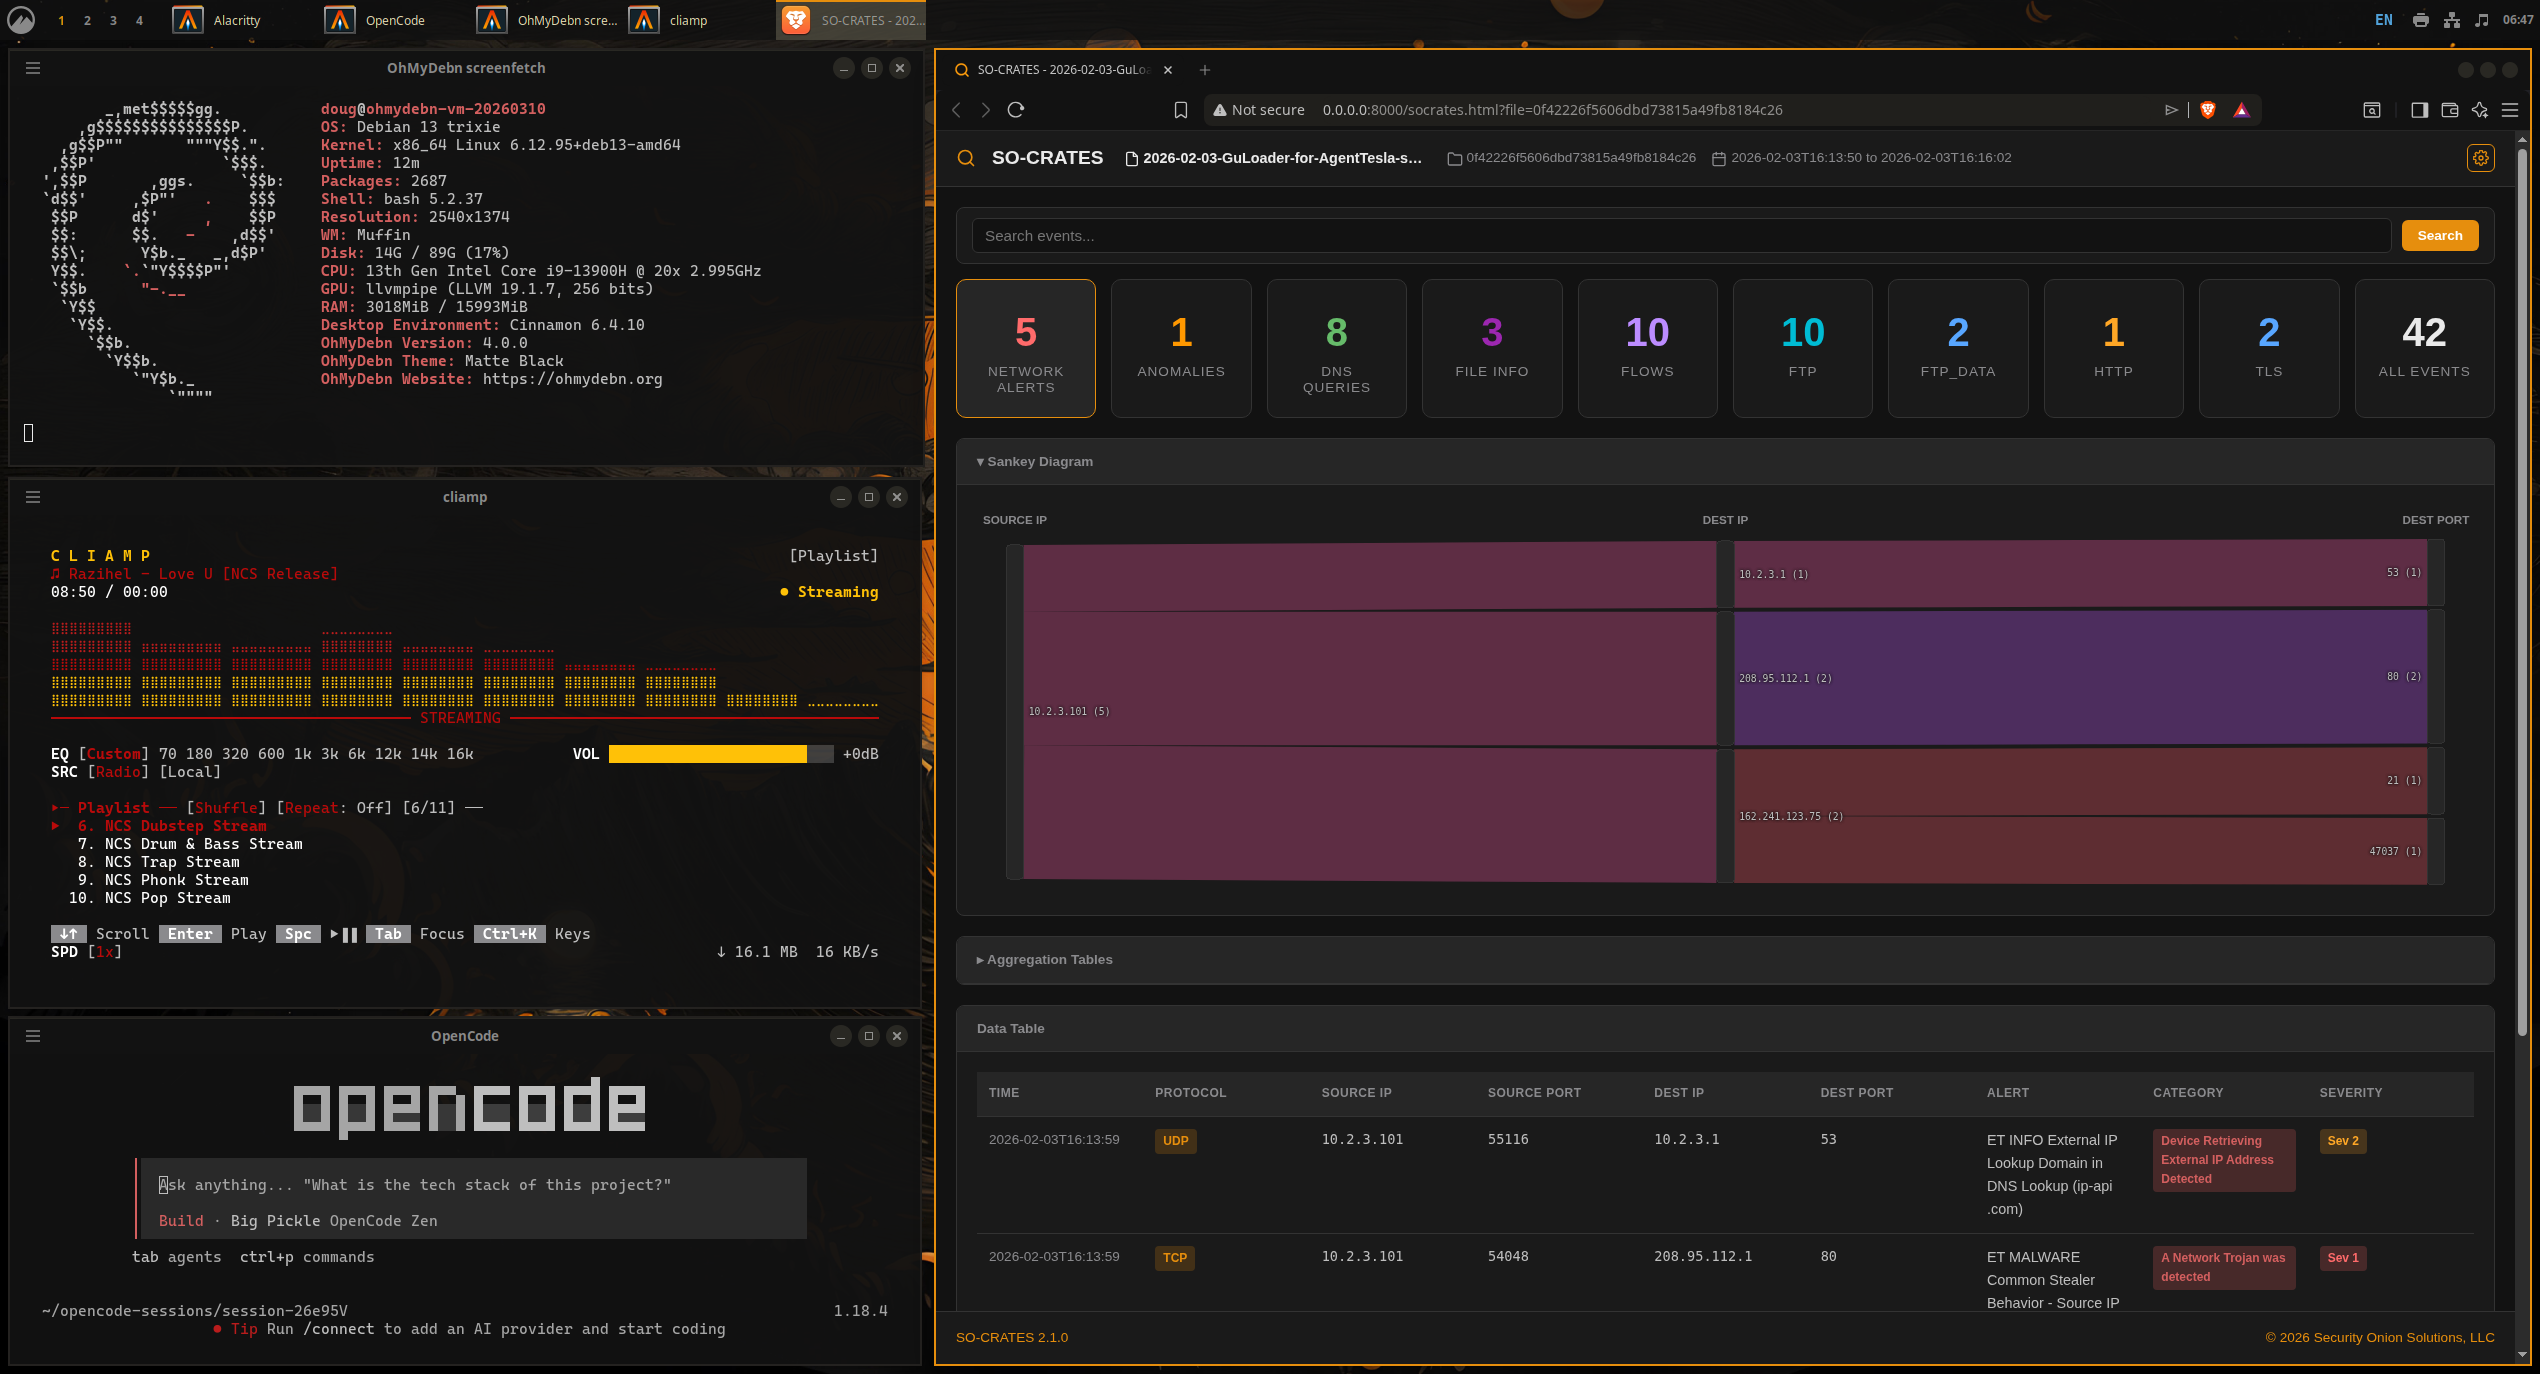This screenshot has height=1374, width=2540.
Task: Show the HTTP events card
Action: (2113, 348)
